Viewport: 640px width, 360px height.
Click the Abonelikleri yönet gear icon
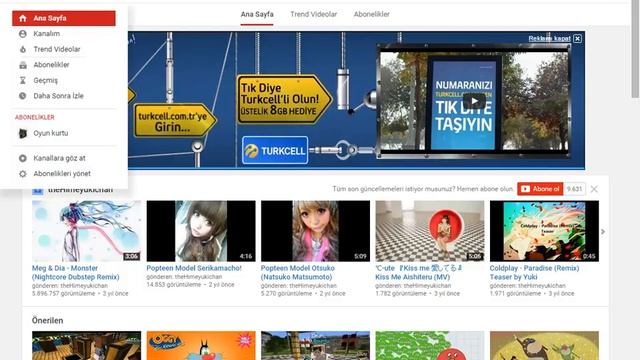pos(23,173)
